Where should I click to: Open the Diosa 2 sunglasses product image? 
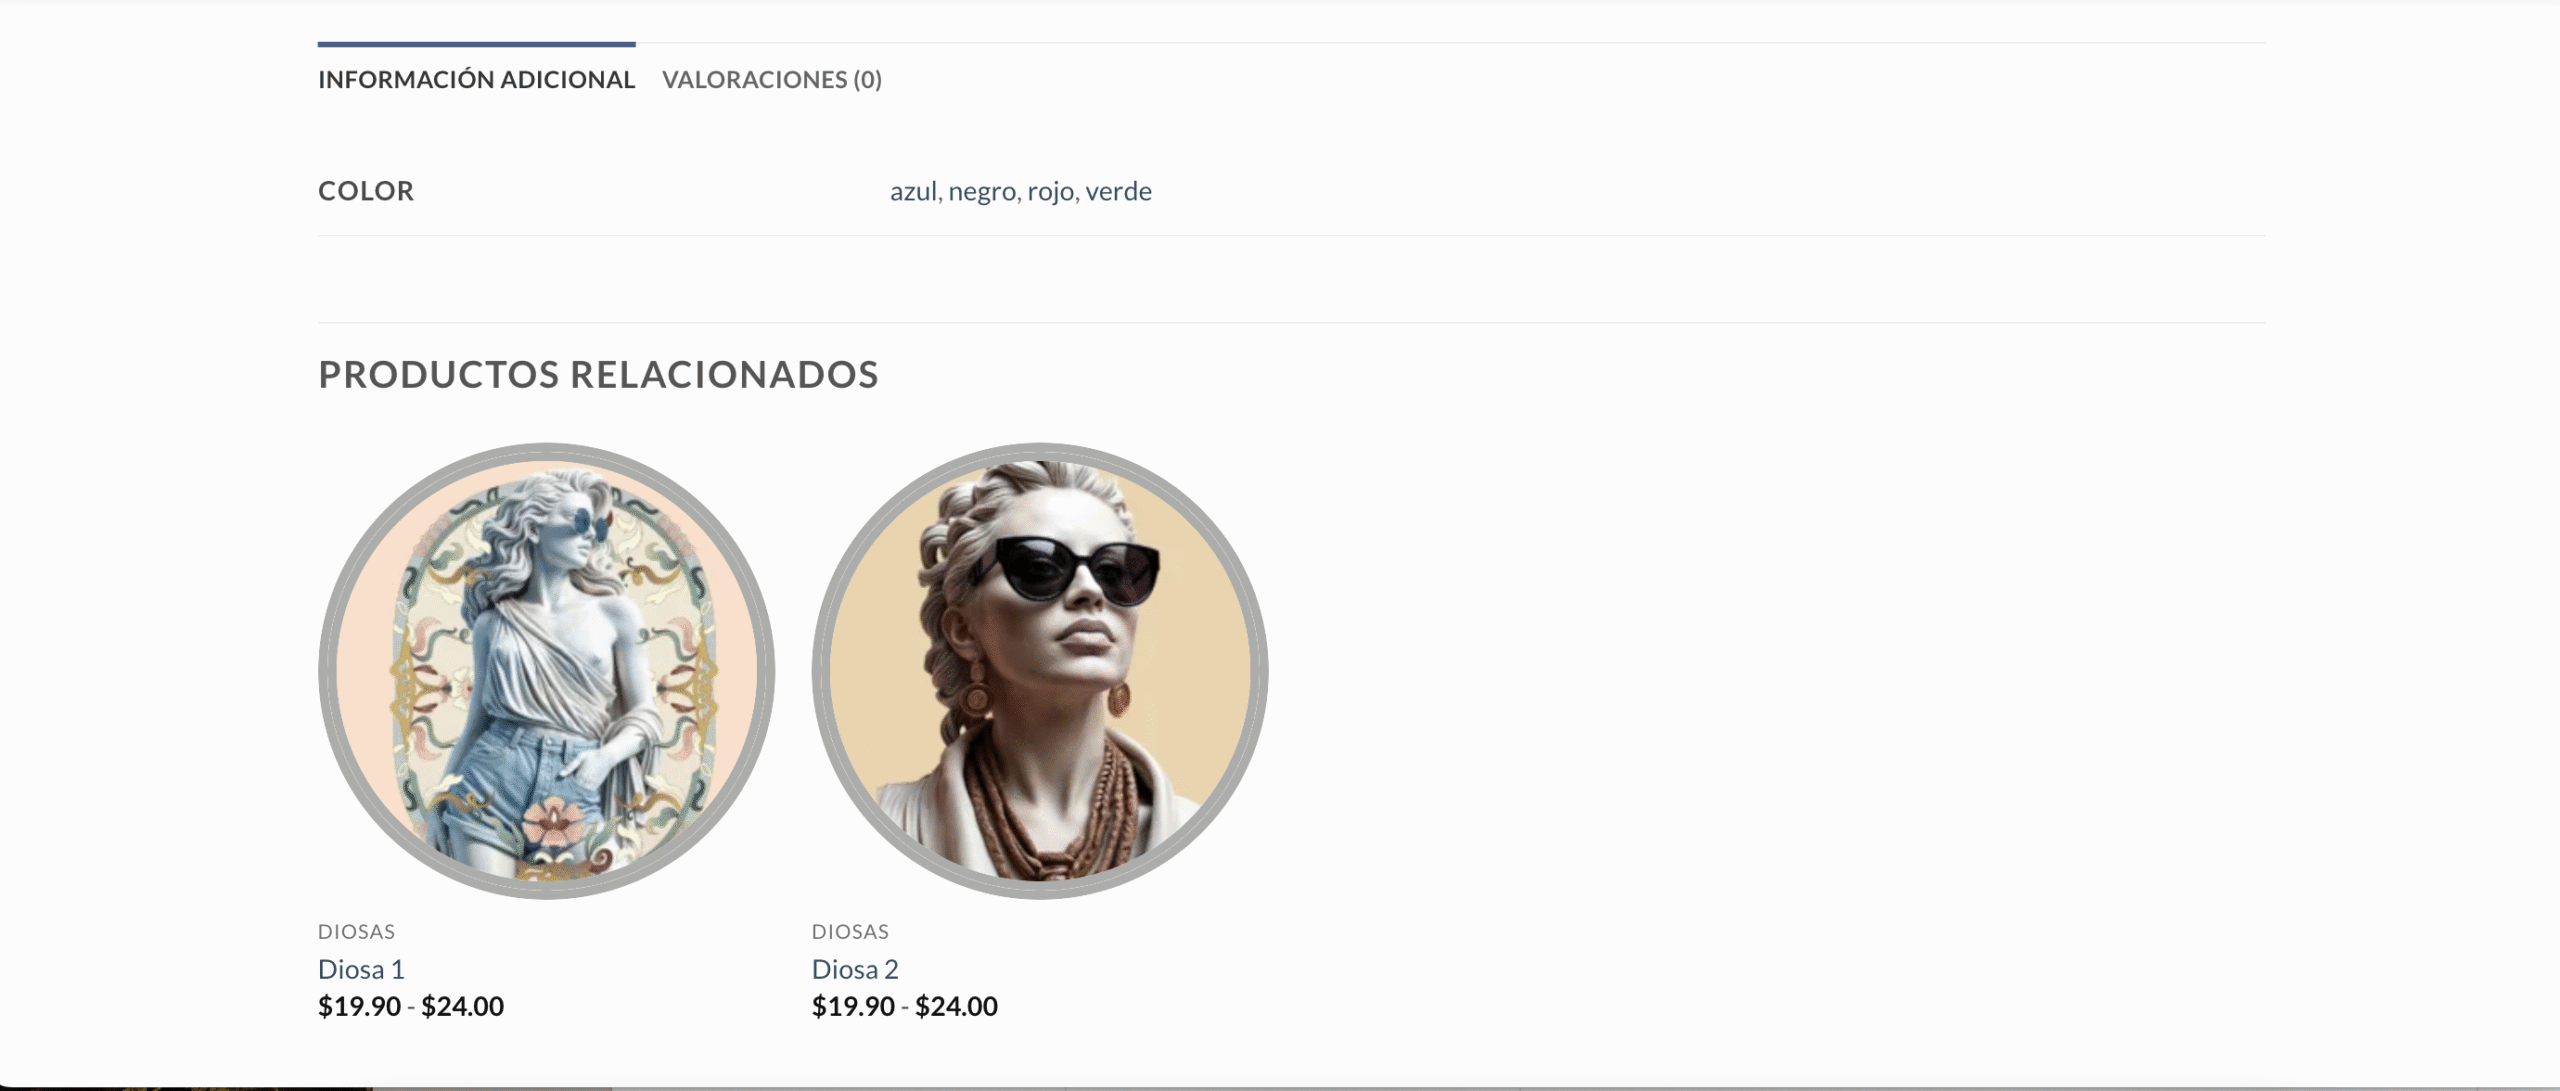pyautogui.click(x=1040, y=670)
